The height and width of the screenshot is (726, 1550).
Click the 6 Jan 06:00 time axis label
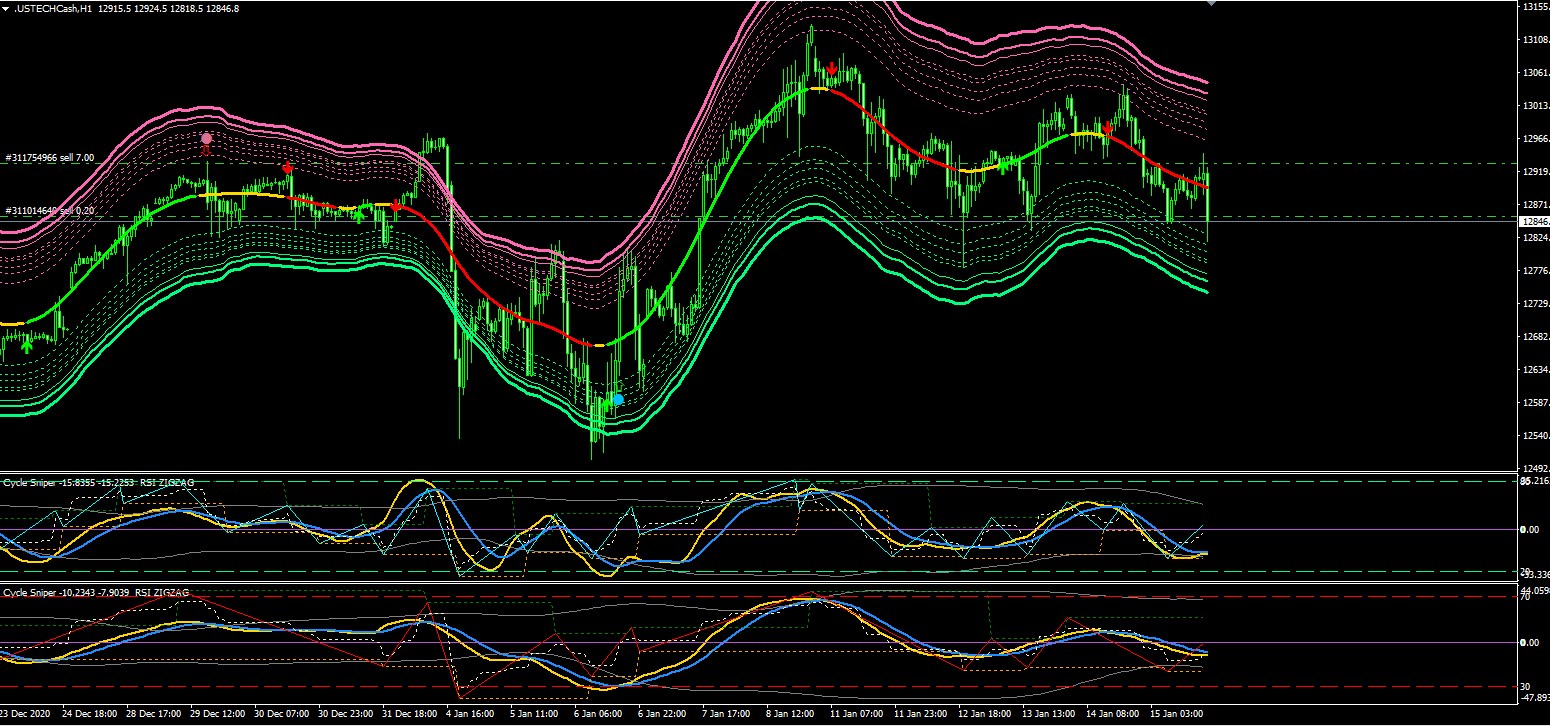597,715
